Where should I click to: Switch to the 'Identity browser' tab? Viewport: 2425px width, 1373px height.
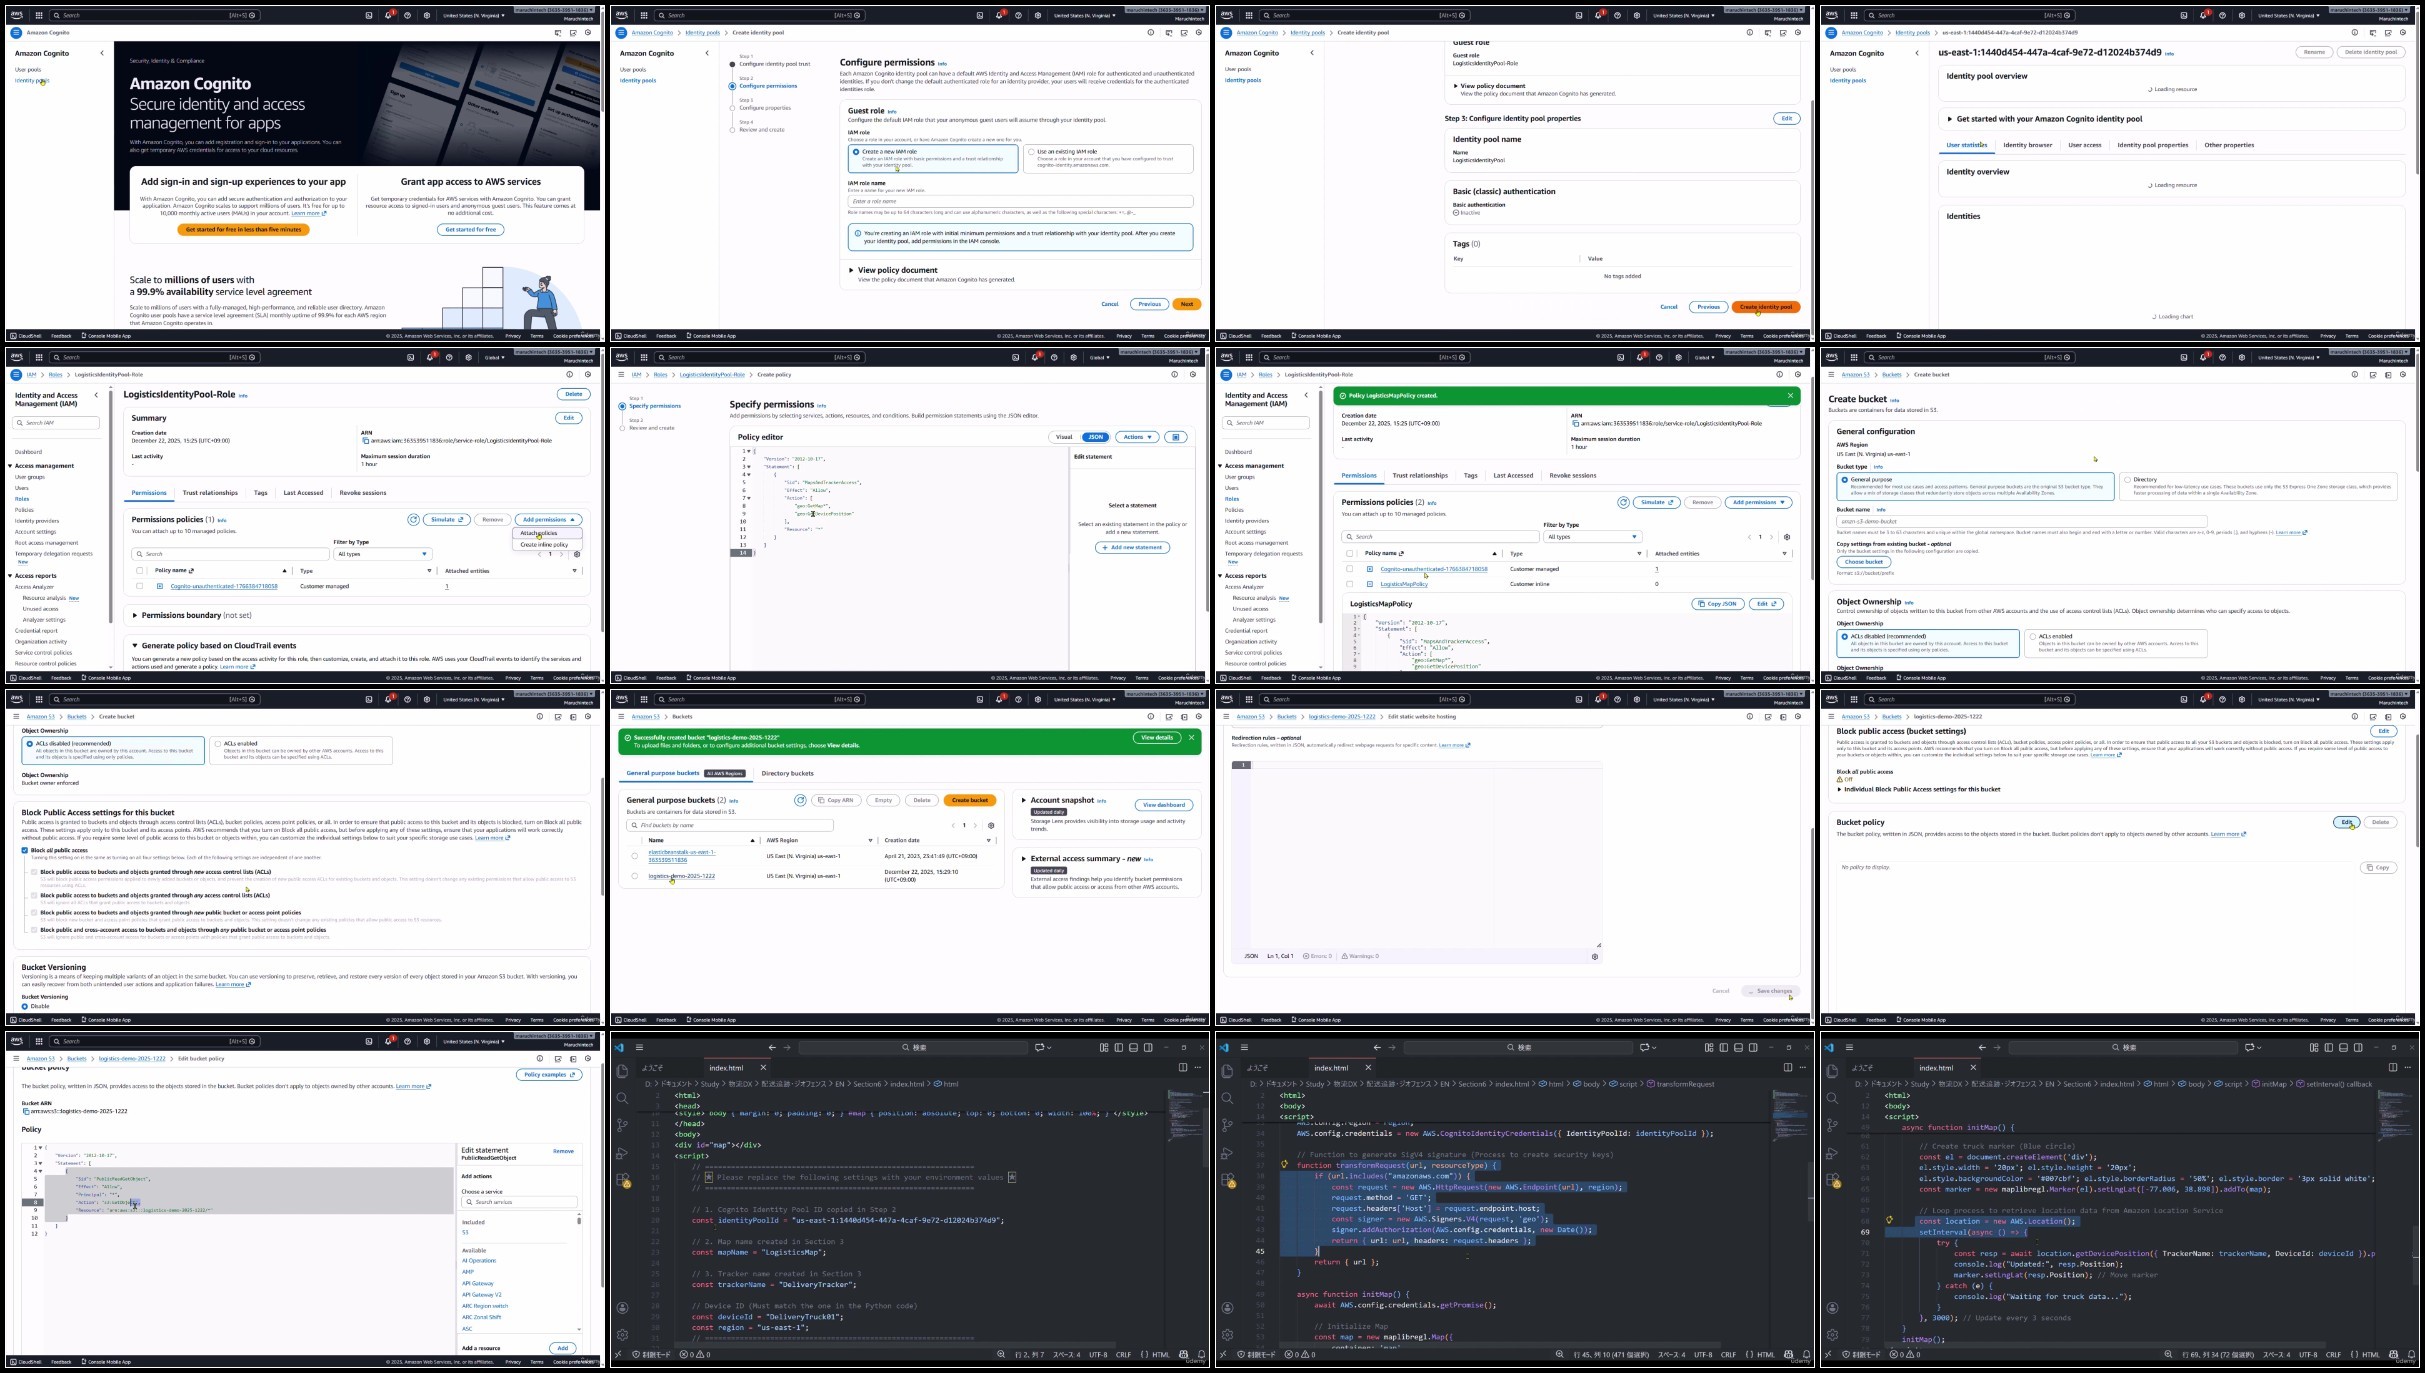(2027, 145)
